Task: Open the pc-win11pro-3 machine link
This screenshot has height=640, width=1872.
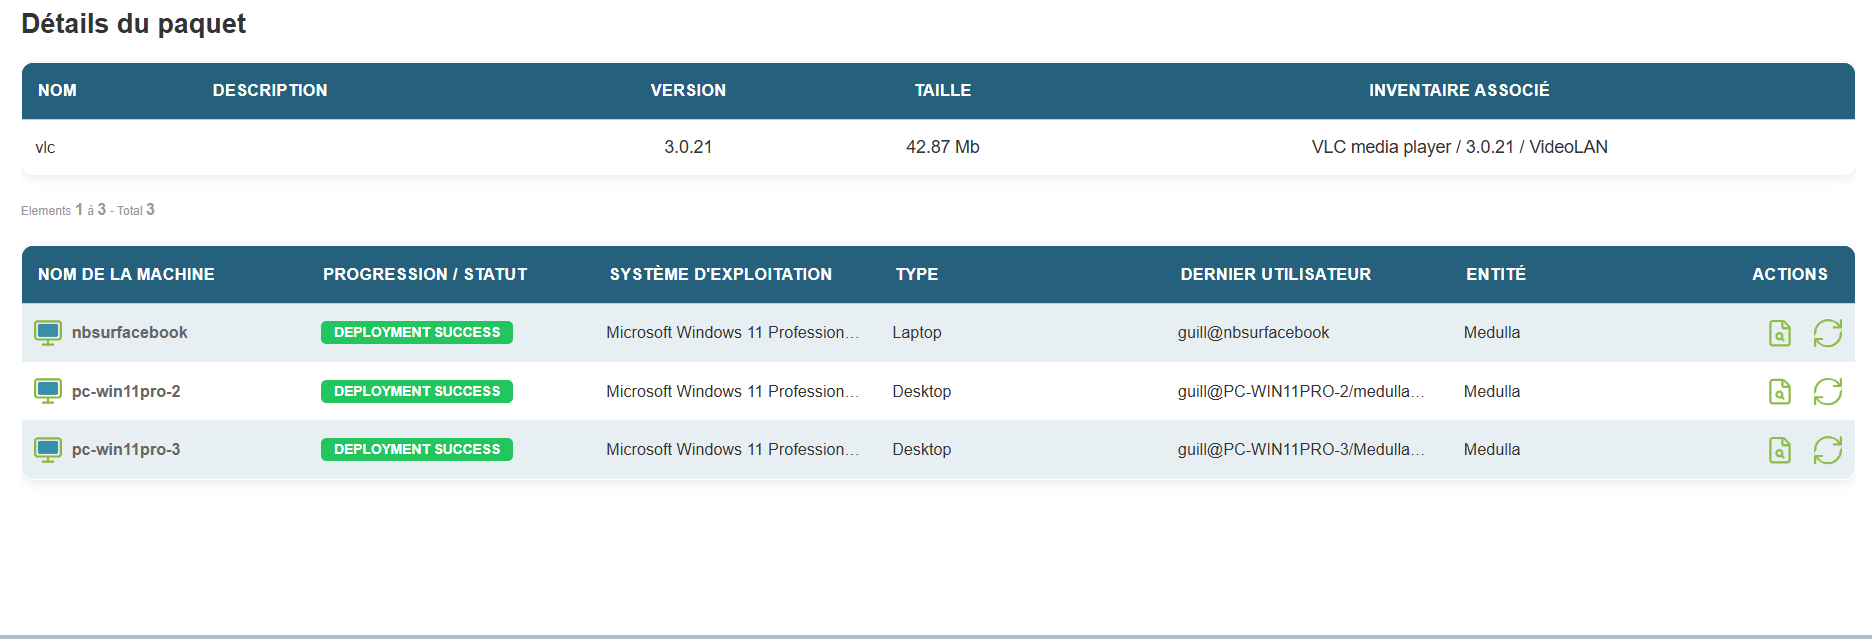Action: [x=126, y=450]
